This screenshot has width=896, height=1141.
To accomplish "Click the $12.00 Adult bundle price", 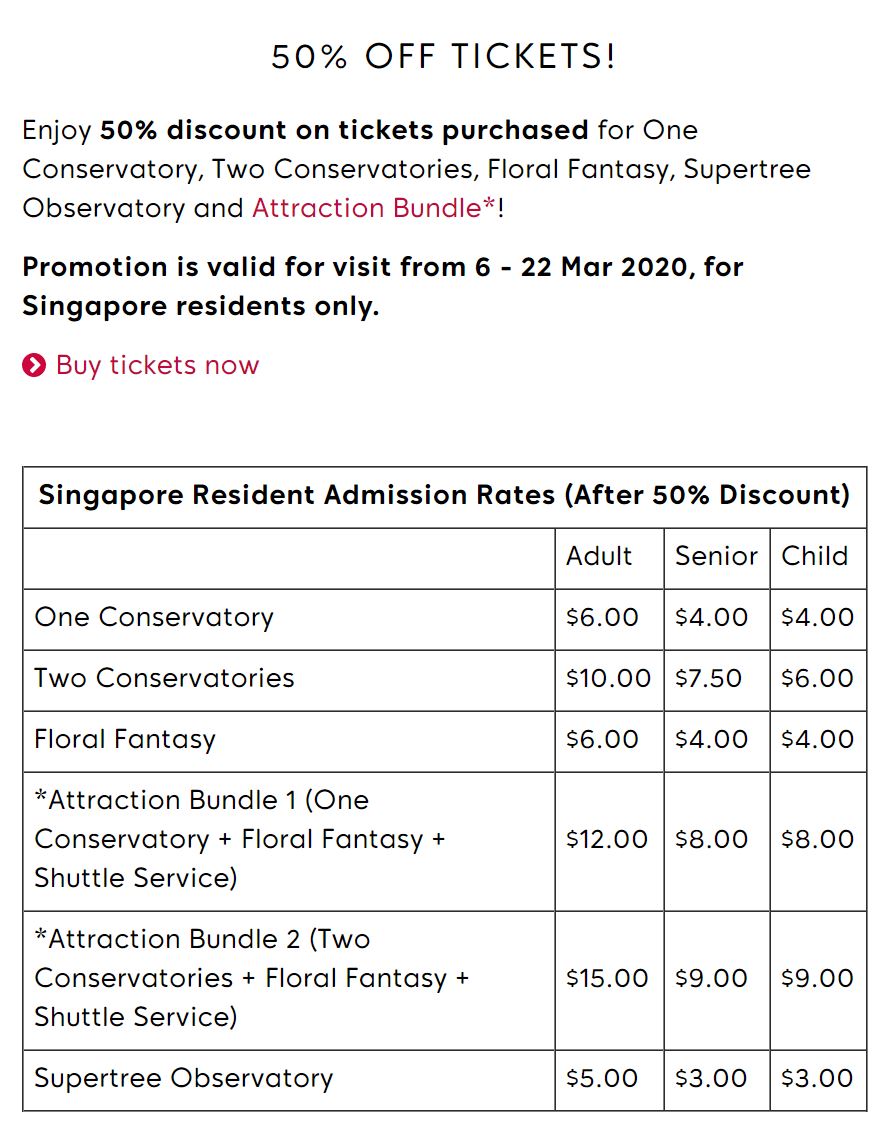I will [x=607, y=839].
